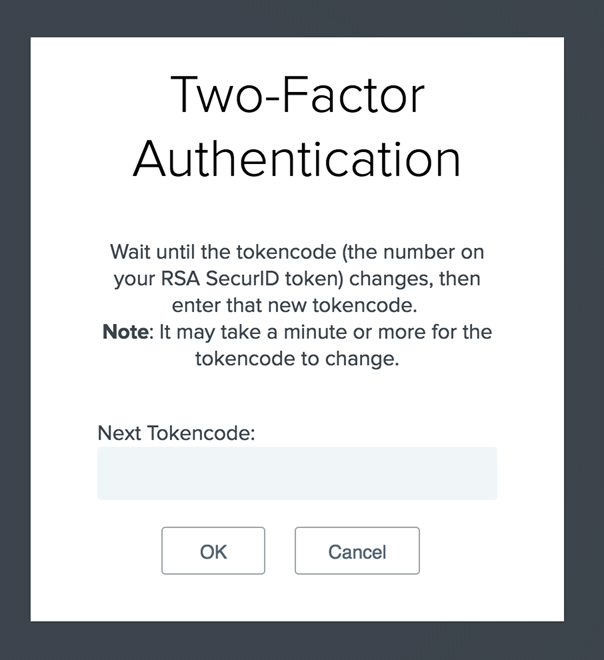Click dark background right of dialog
Screen dimensions: 604x660
(584, 330)
